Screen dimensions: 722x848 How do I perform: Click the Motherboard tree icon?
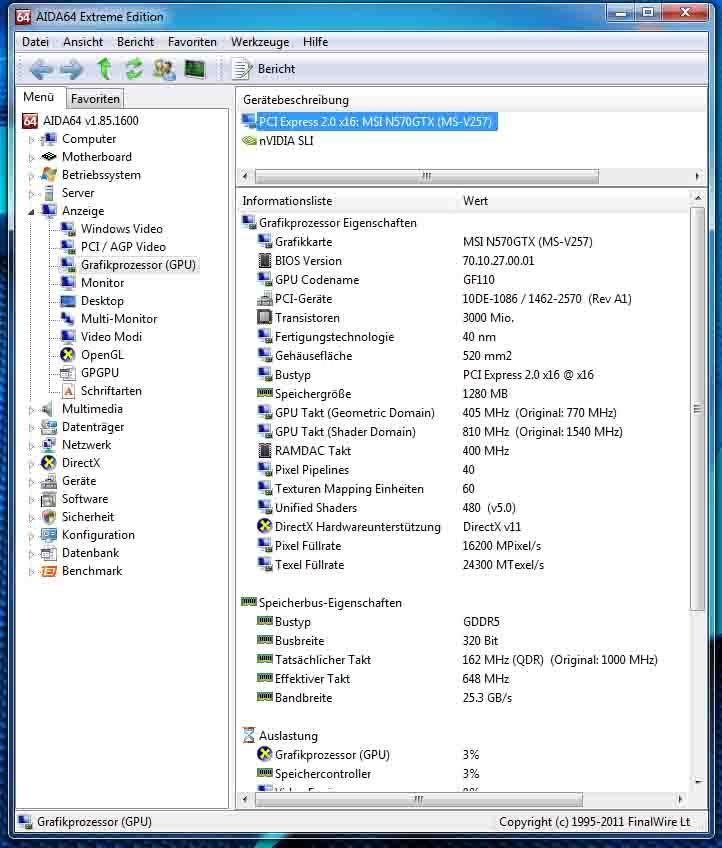[x=49, y=157]
